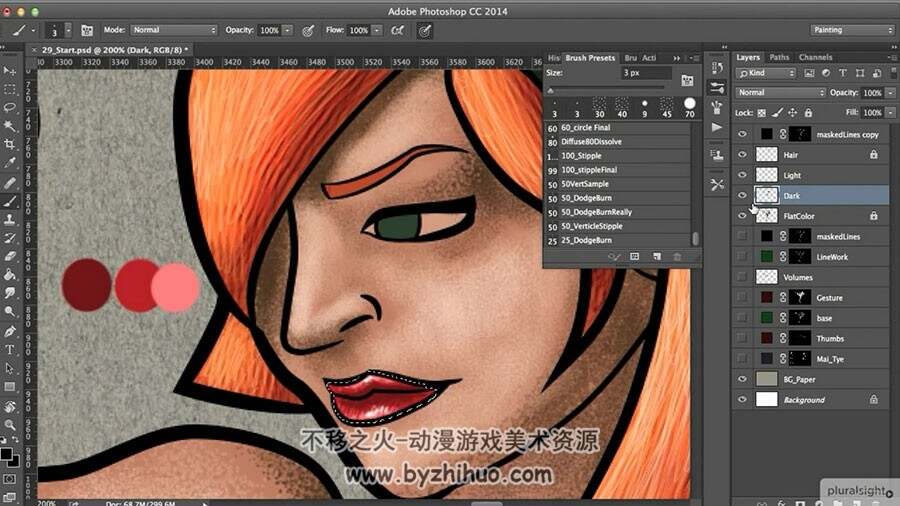Select the Crop tool

[10, 144]
